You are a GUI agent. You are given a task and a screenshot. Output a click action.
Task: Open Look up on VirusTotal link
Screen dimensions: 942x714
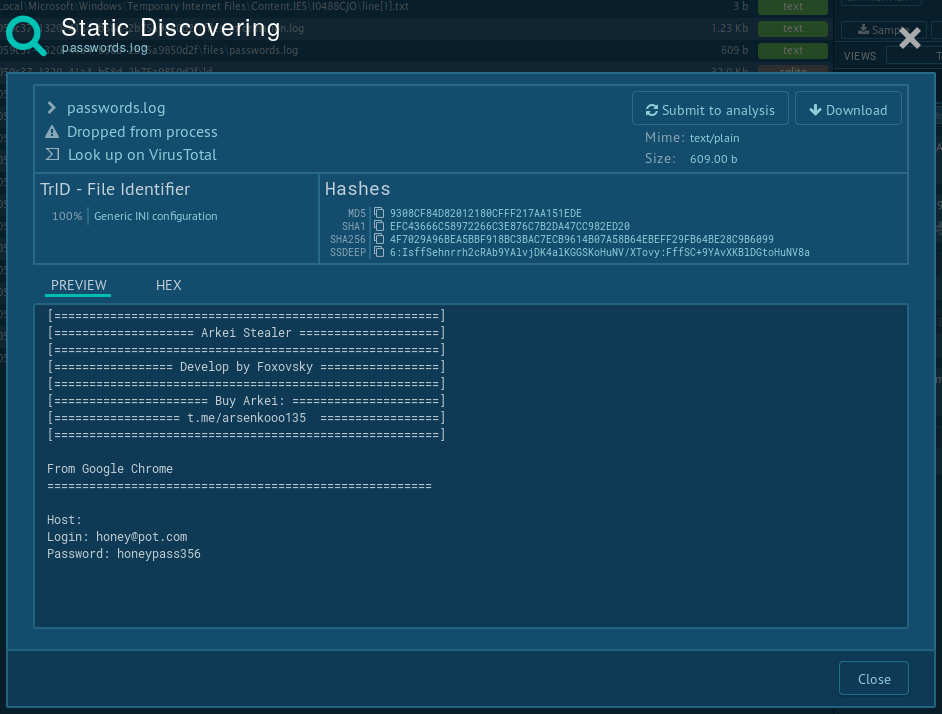pos(142,155)
